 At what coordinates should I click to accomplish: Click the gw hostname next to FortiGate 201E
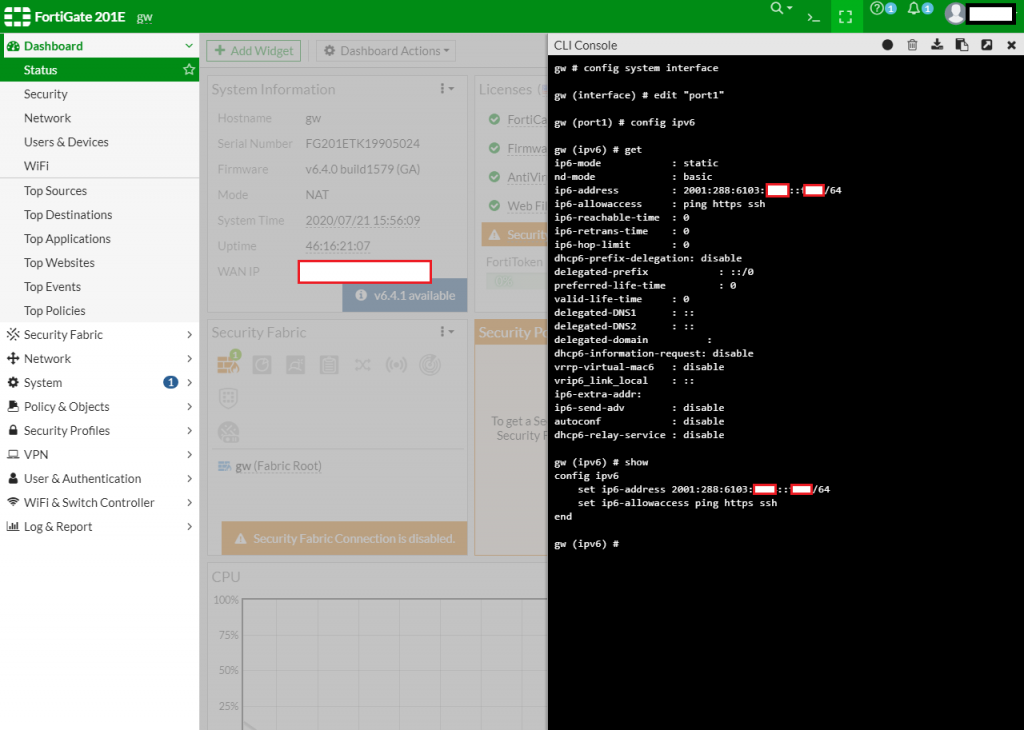pyautogui.click(x=144, y=18)
